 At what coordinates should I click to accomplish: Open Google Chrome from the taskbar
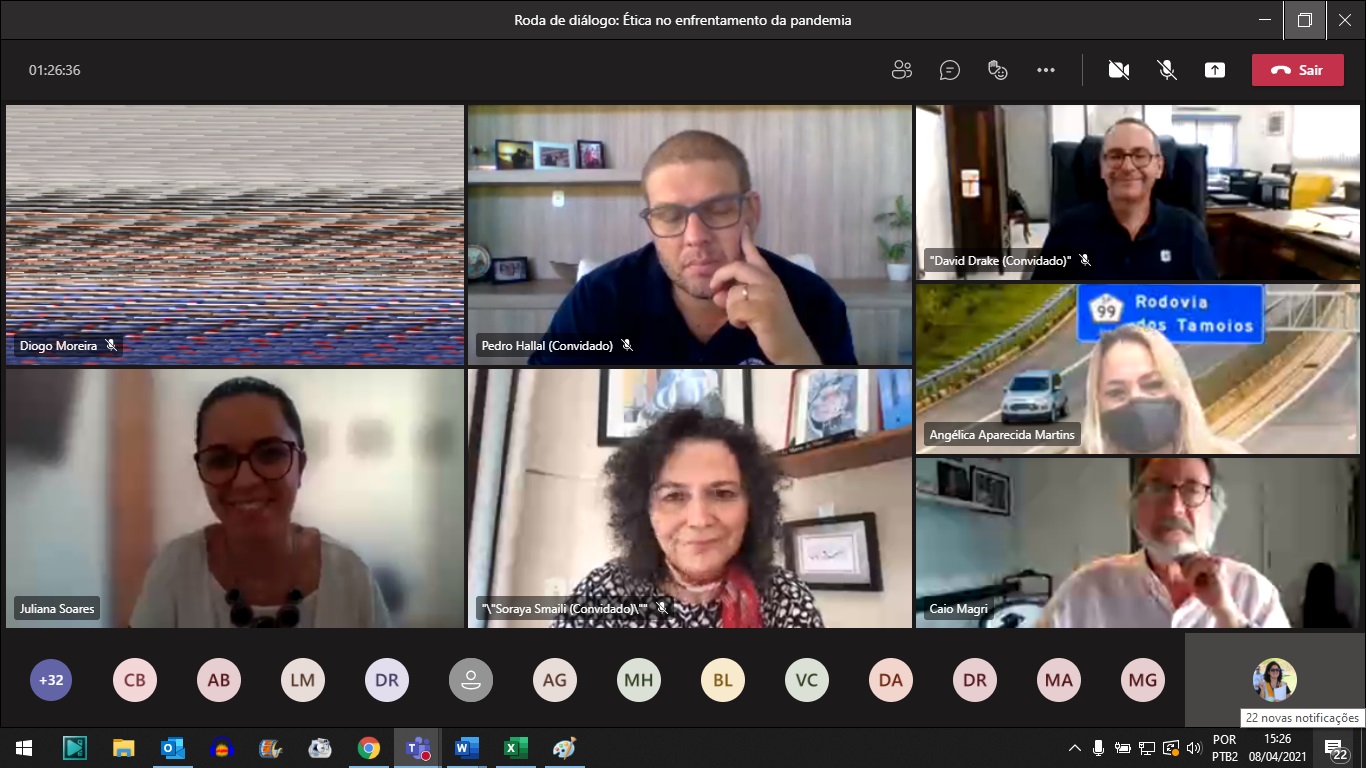[x=369, y=748]
